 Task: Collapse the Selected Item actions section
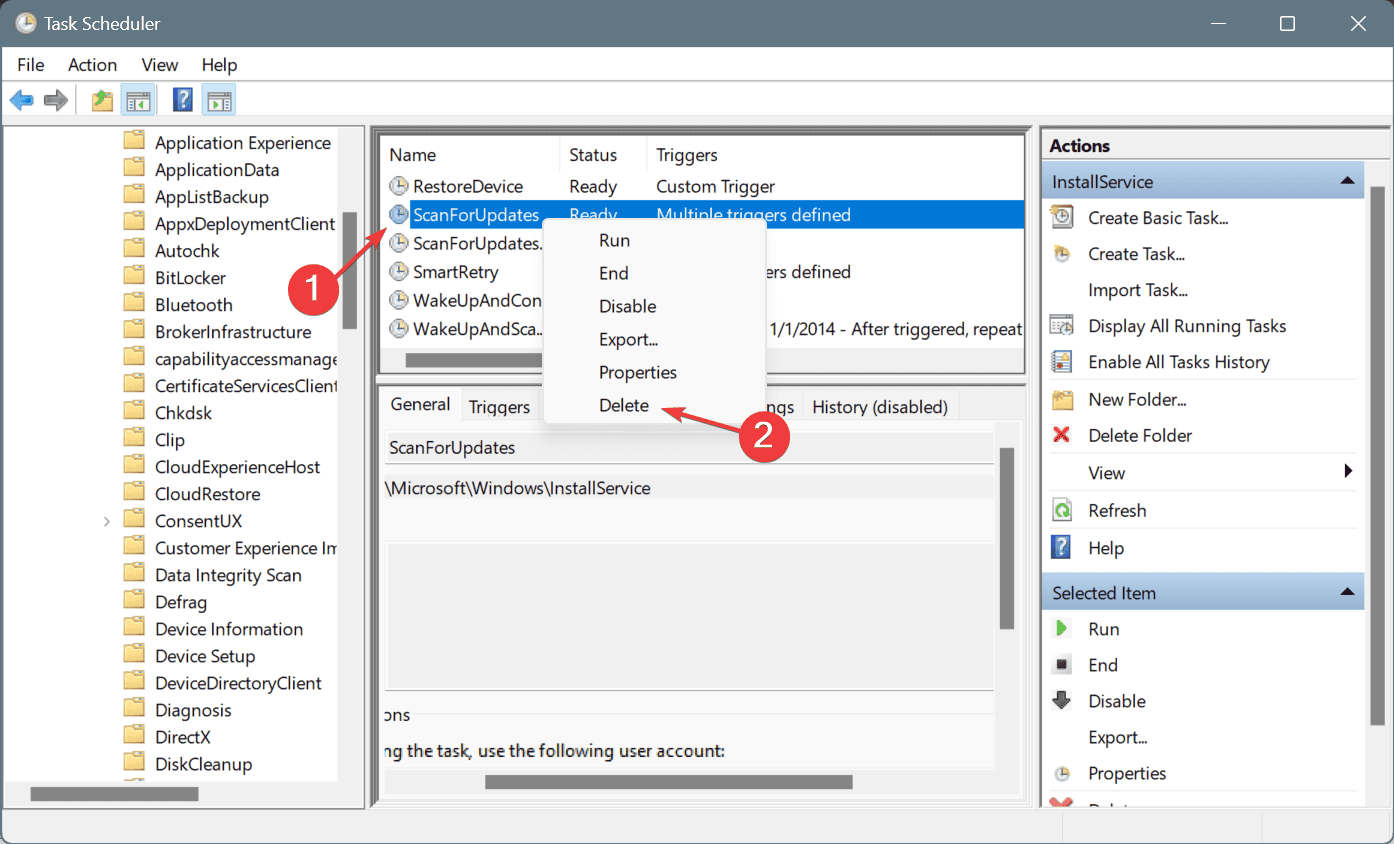point(1348,592)
